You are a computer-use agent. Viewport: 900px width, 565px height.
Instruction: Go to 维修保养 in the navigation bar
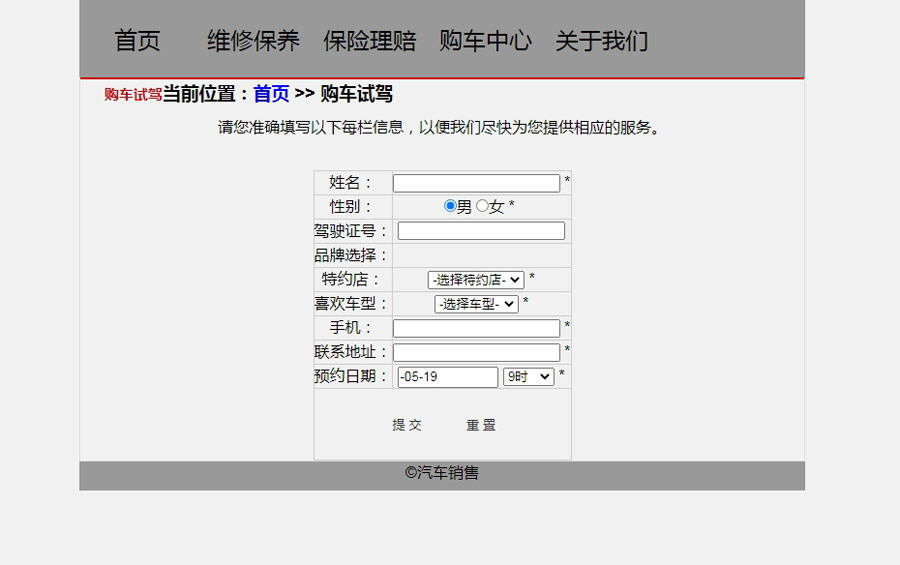pos(253,41)
